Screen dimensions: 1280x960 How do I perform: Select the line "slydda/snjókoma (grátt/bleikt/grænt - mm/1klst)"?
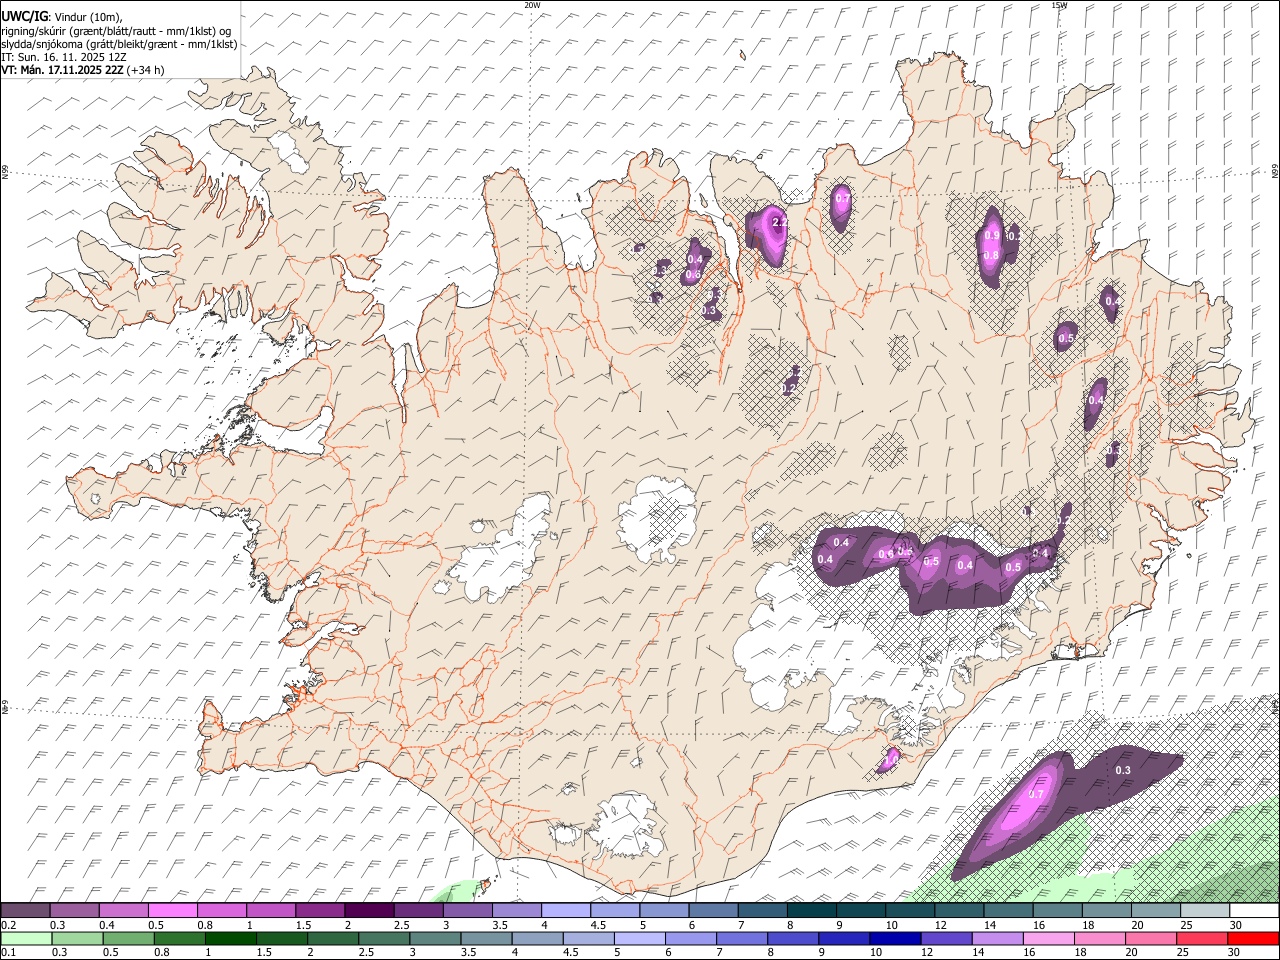point(119,43)
